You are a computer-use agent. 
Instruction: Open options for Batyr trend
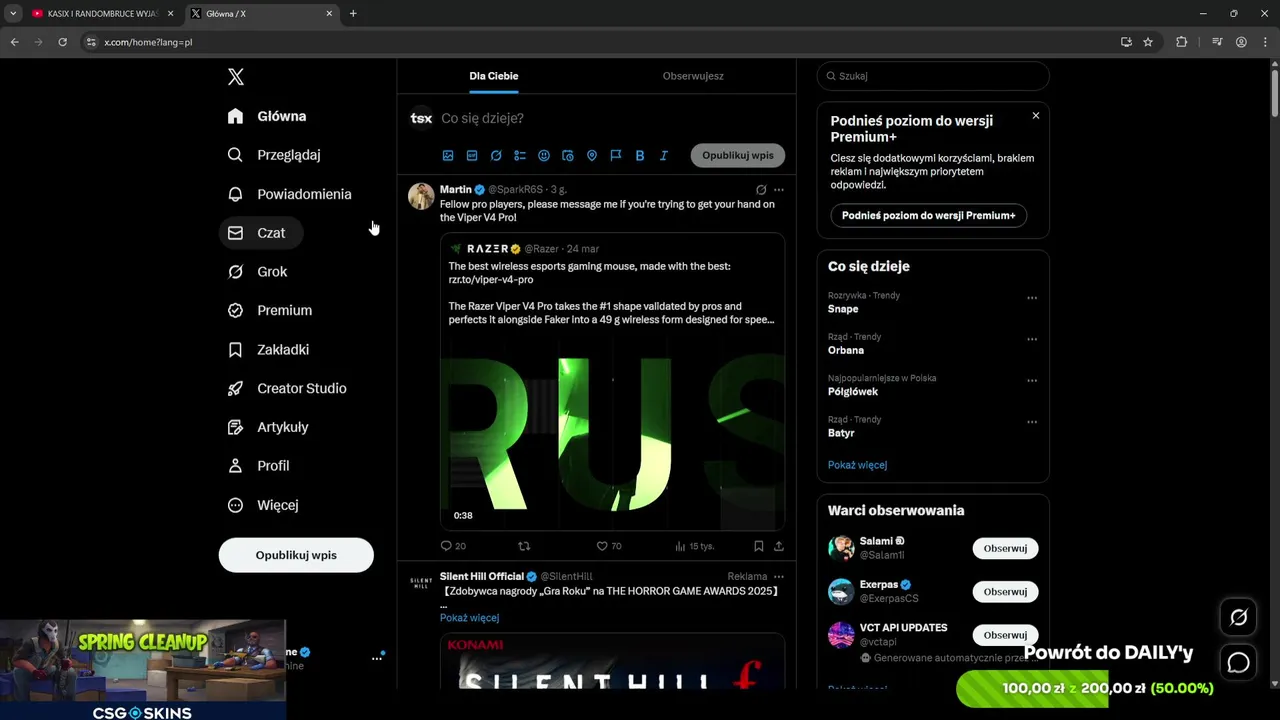tap(1032, 422)
